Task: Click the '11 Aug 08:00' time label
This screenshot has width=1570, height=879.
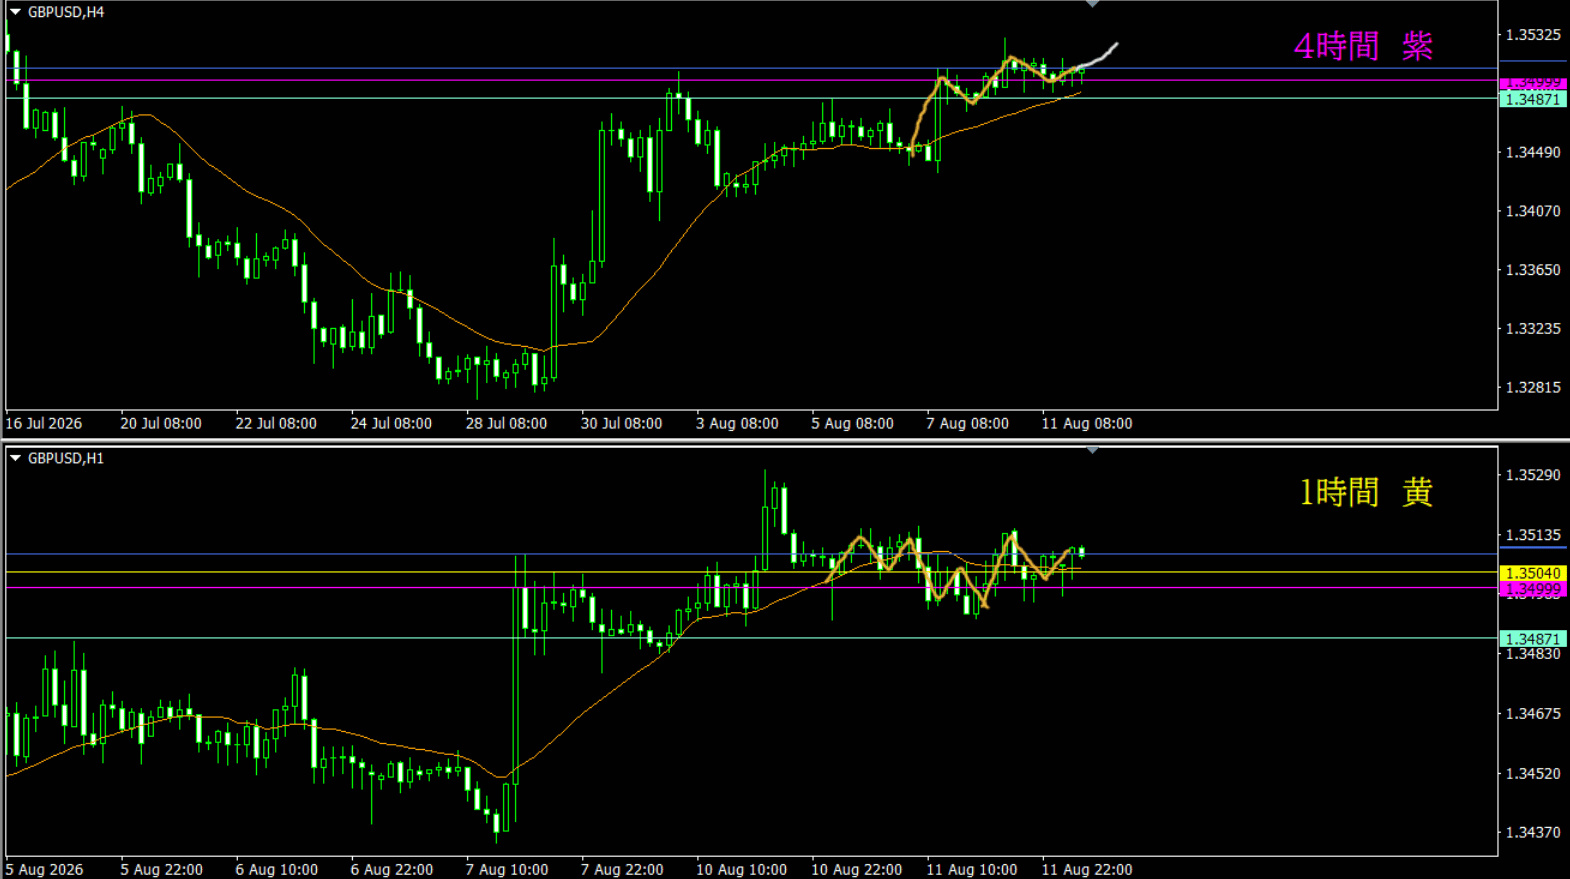Action: click(1087, 423)
